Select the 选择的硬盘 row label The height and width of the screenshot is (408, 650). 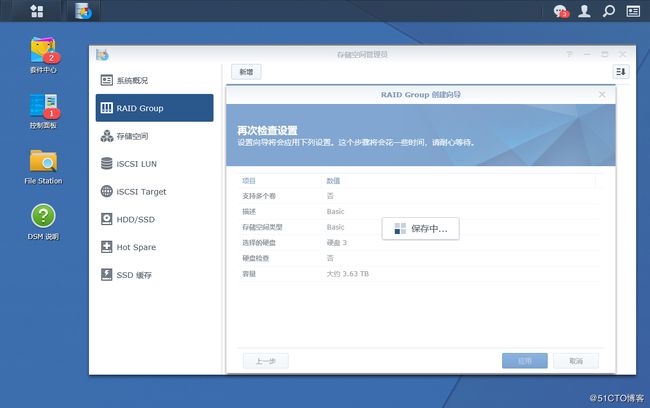(x=259, y=243)
